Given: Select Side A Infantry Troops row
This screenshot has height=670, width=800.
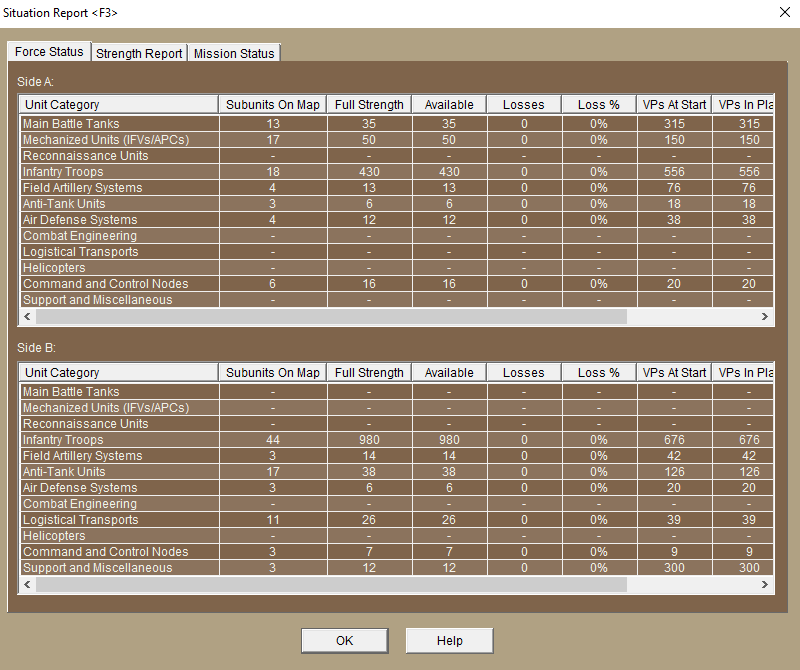Looking at the screenshot, I should point(396,172).
